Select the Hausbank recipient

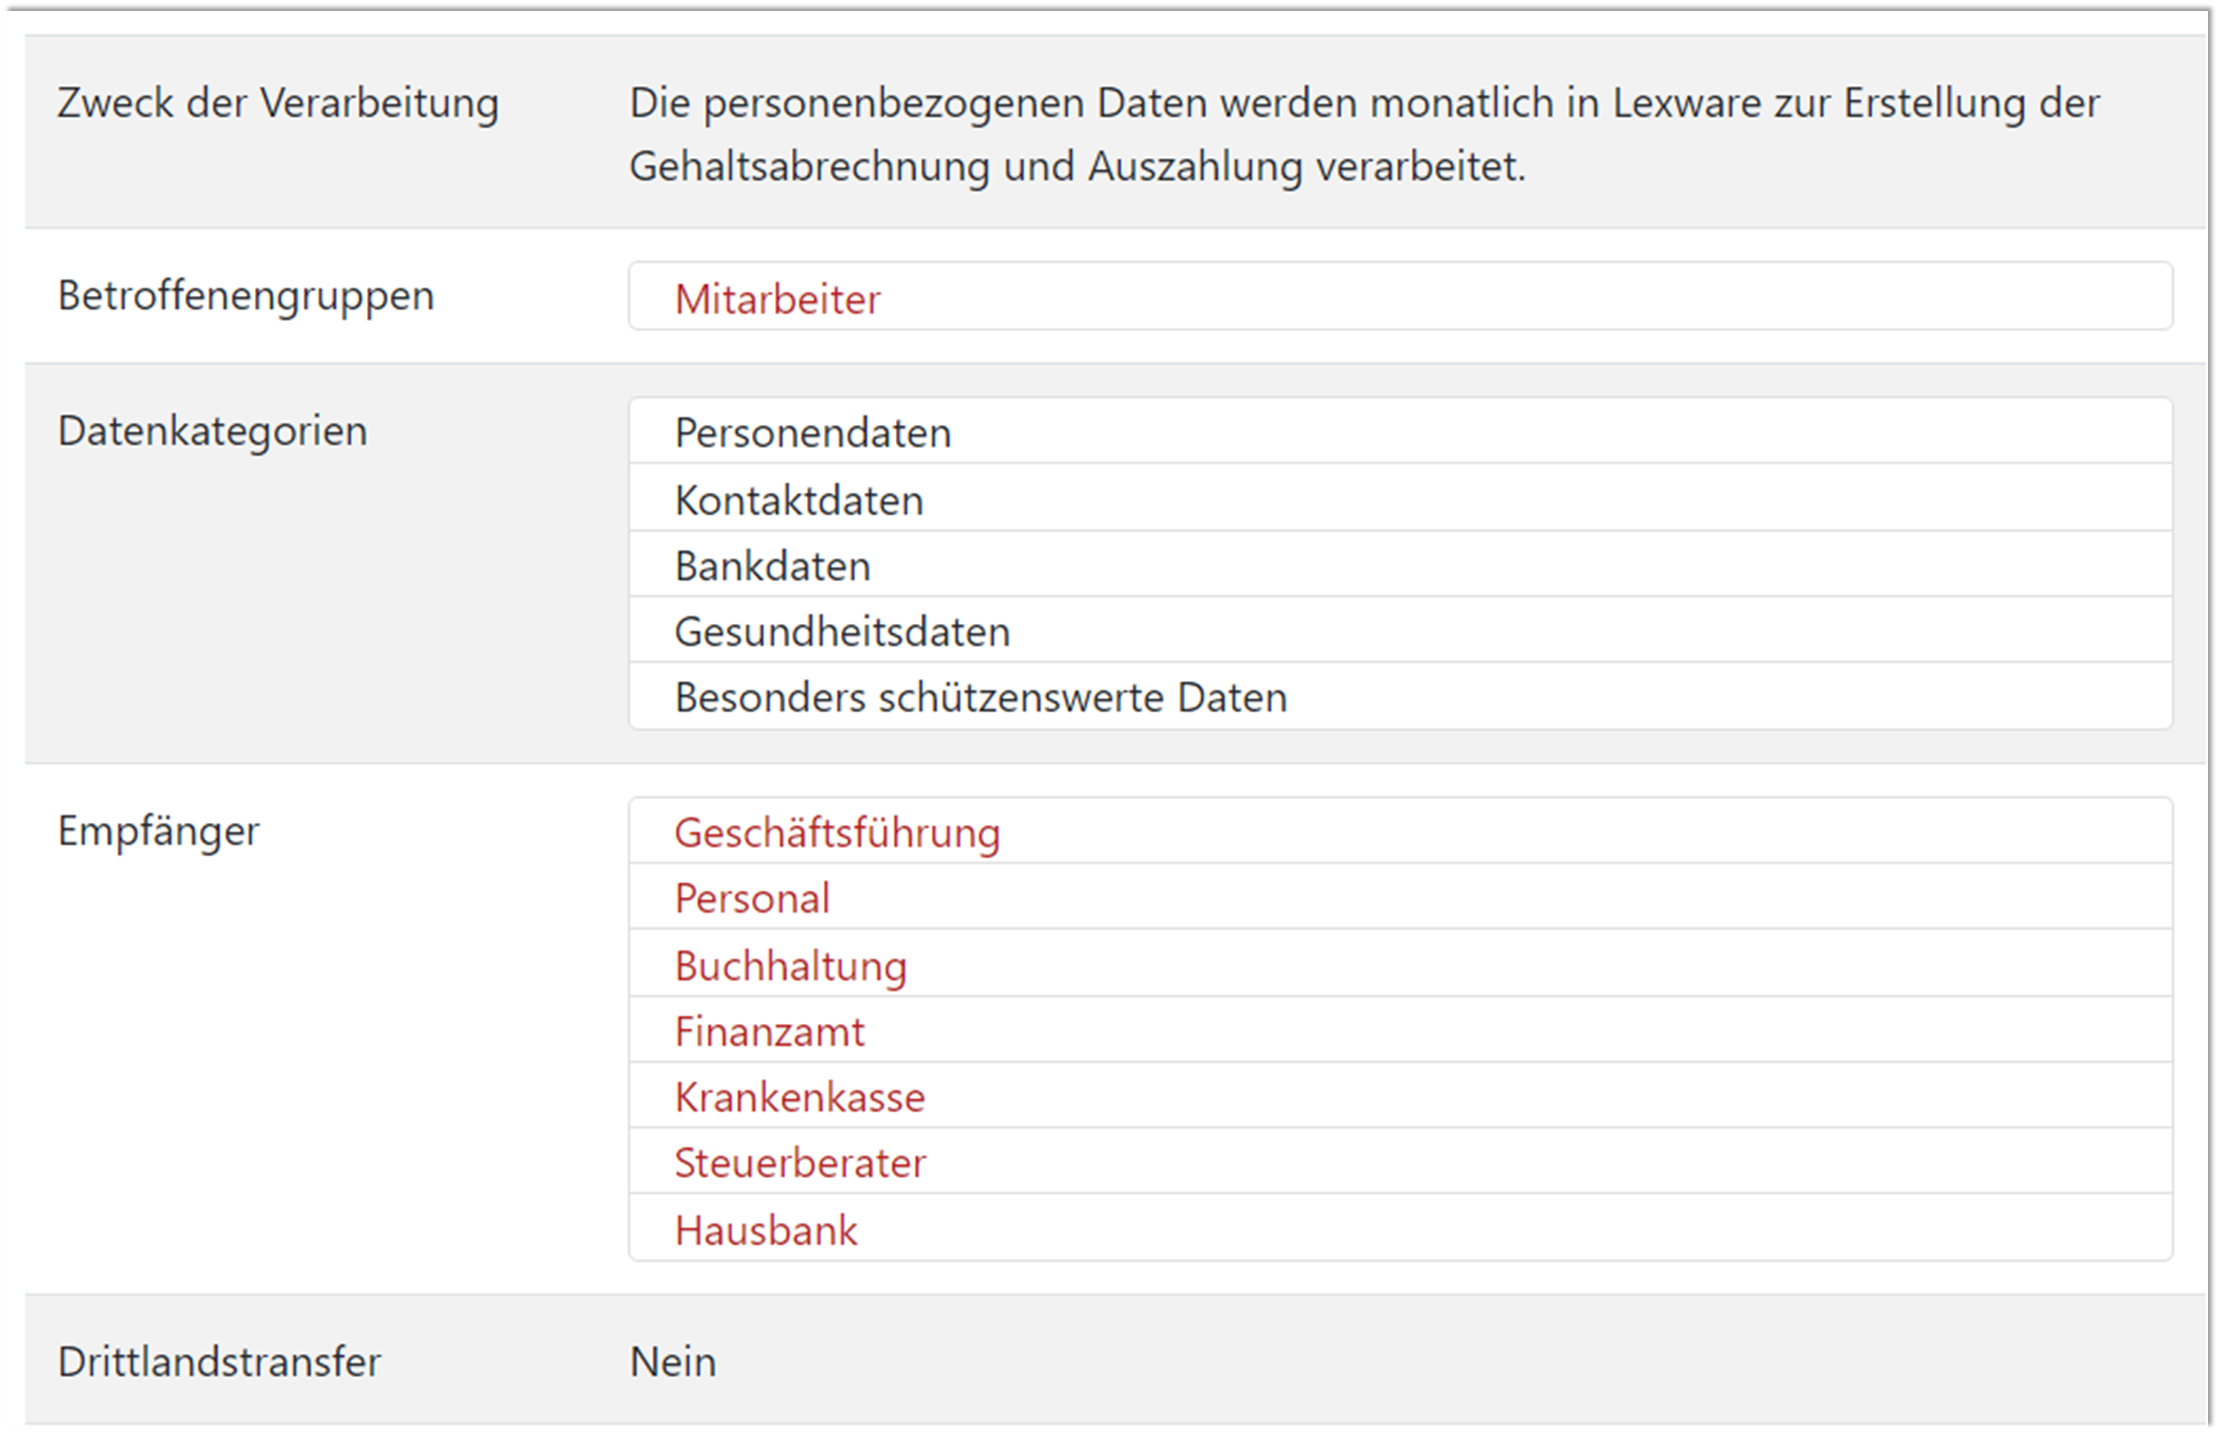tap(766, 1230)
